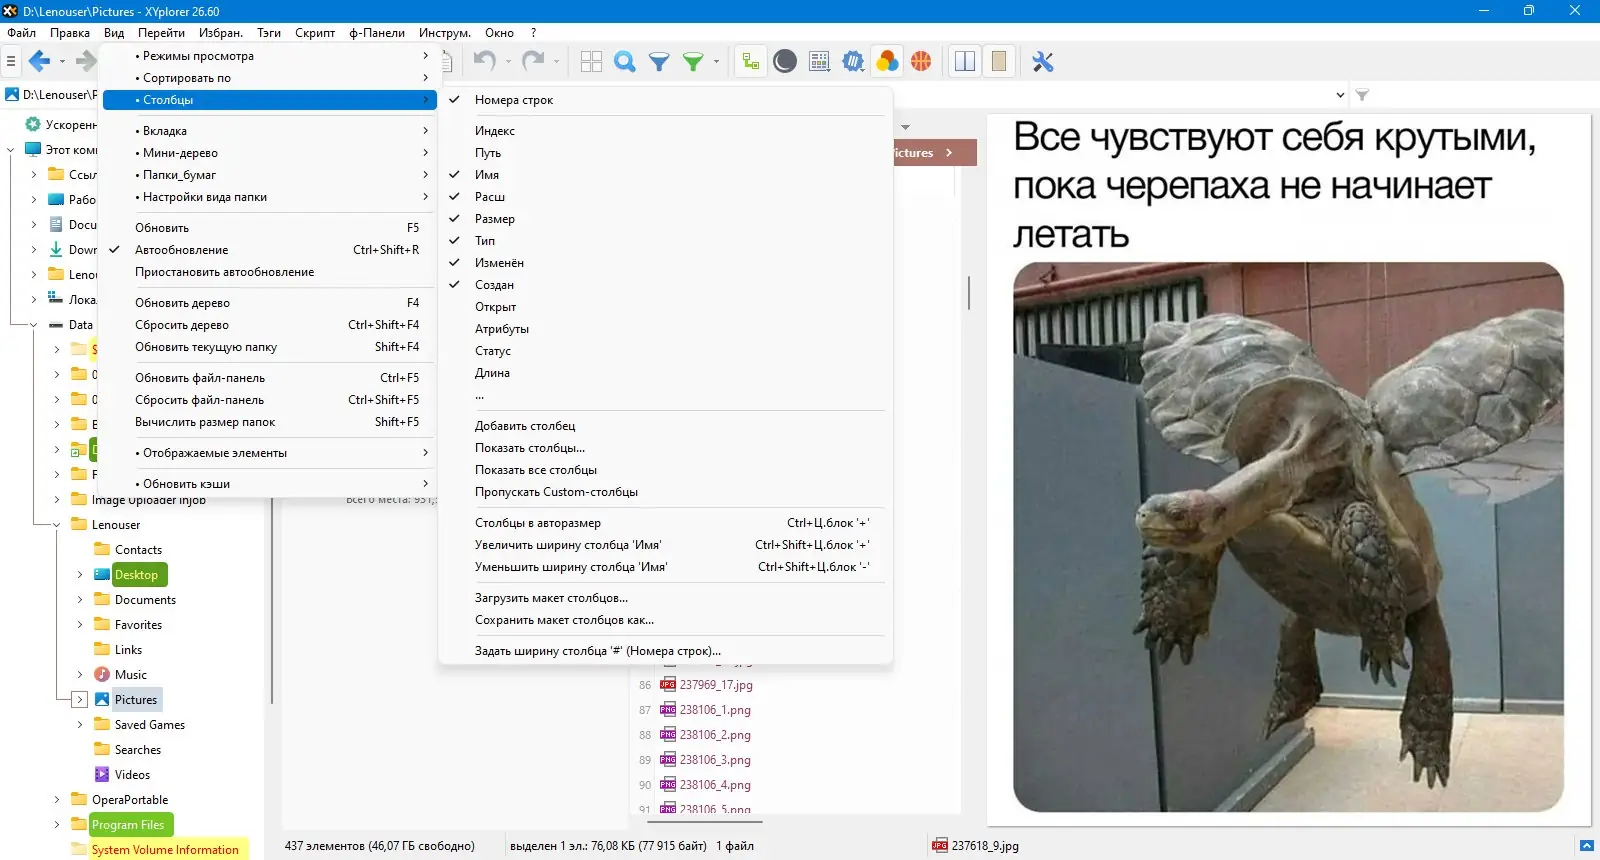Toggle 'Автообновление' option in the View menu
The width and height of the screenshot is (1600, 860).
coord(181,250)
